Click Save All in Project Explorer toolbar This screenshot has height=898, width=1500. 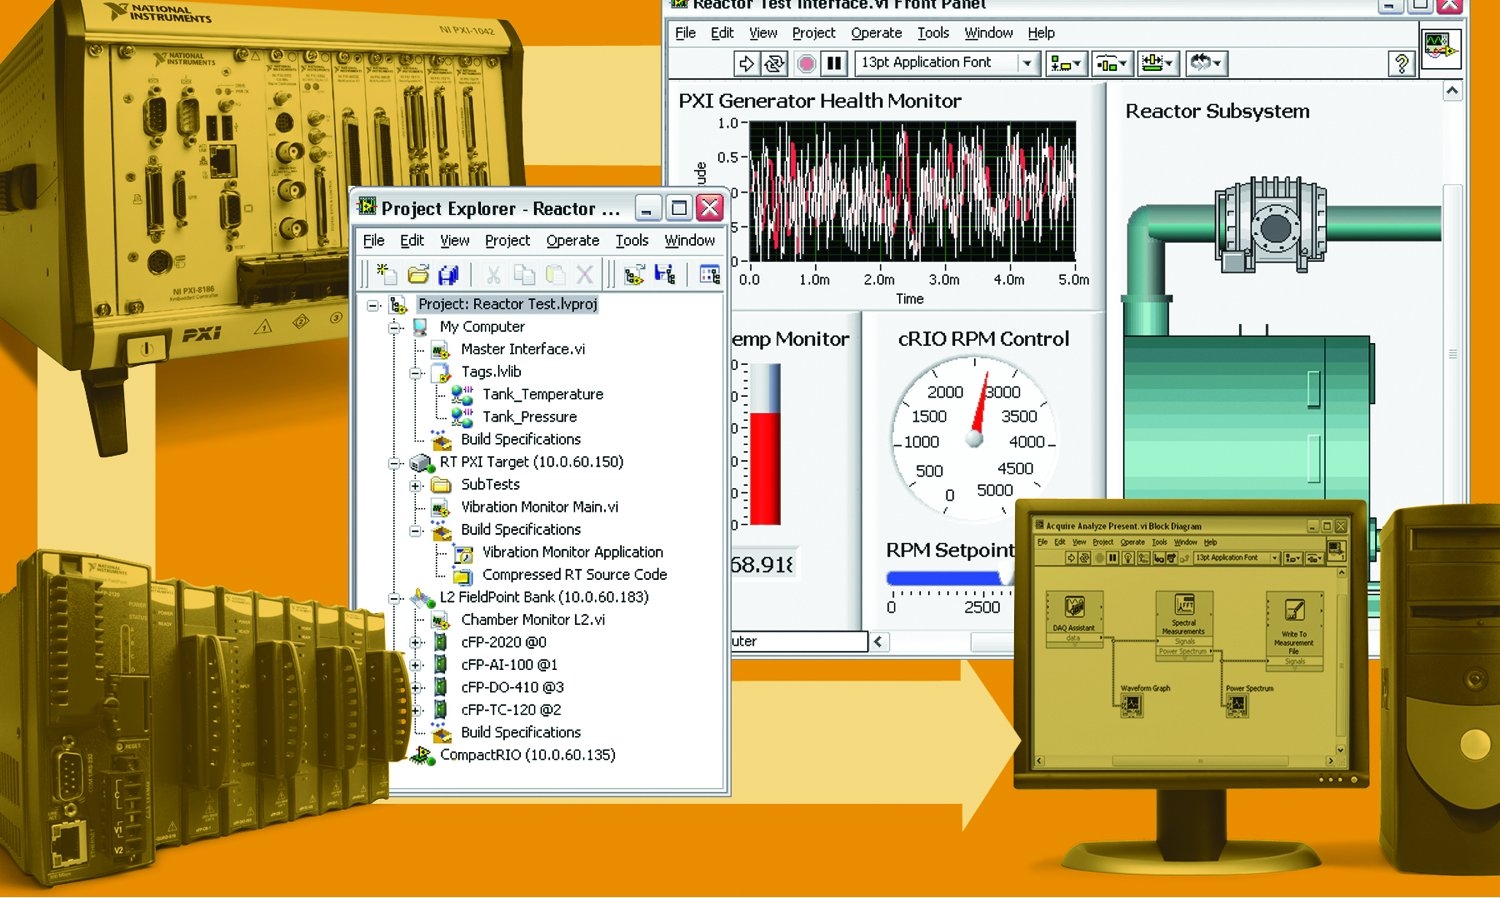448,274
